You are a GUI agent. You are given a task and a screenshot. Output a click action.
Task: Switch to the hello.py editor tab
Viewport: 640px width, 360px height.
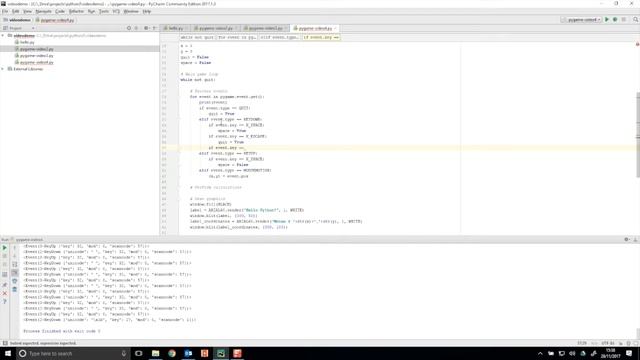pyautogui.click(x=176, y=28)
